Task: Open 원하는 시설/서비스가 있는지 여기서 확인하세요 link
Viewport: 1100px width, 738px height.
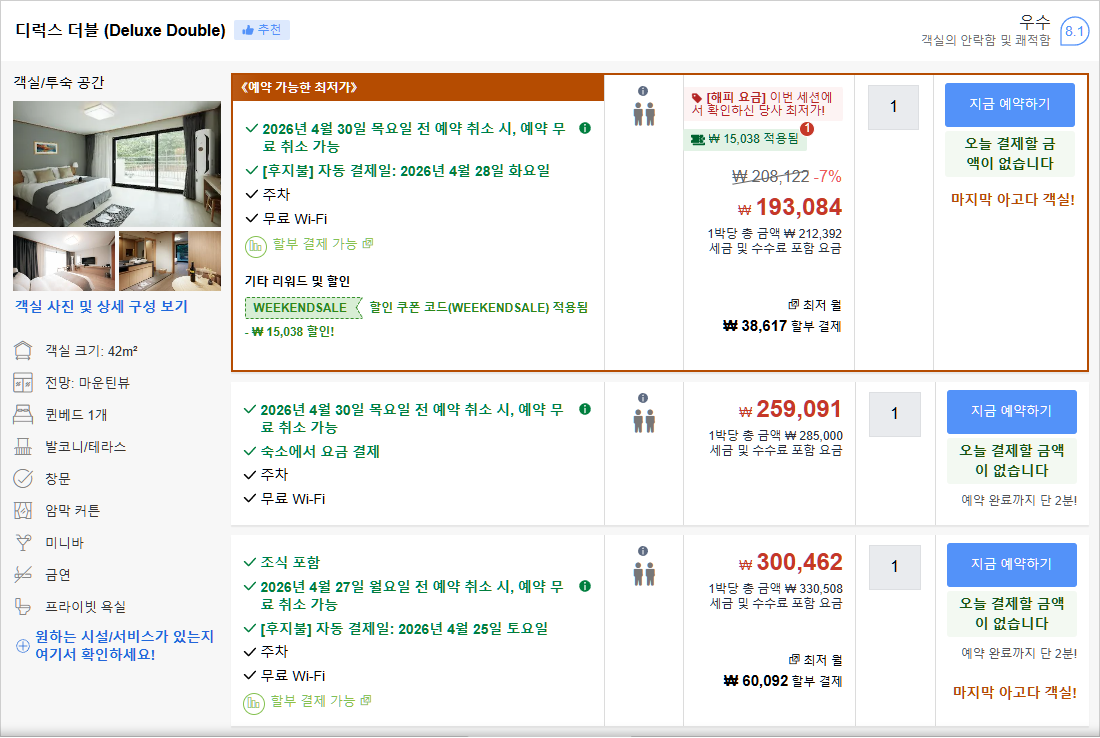Action: pyautogui.click(x=124, y=645)
